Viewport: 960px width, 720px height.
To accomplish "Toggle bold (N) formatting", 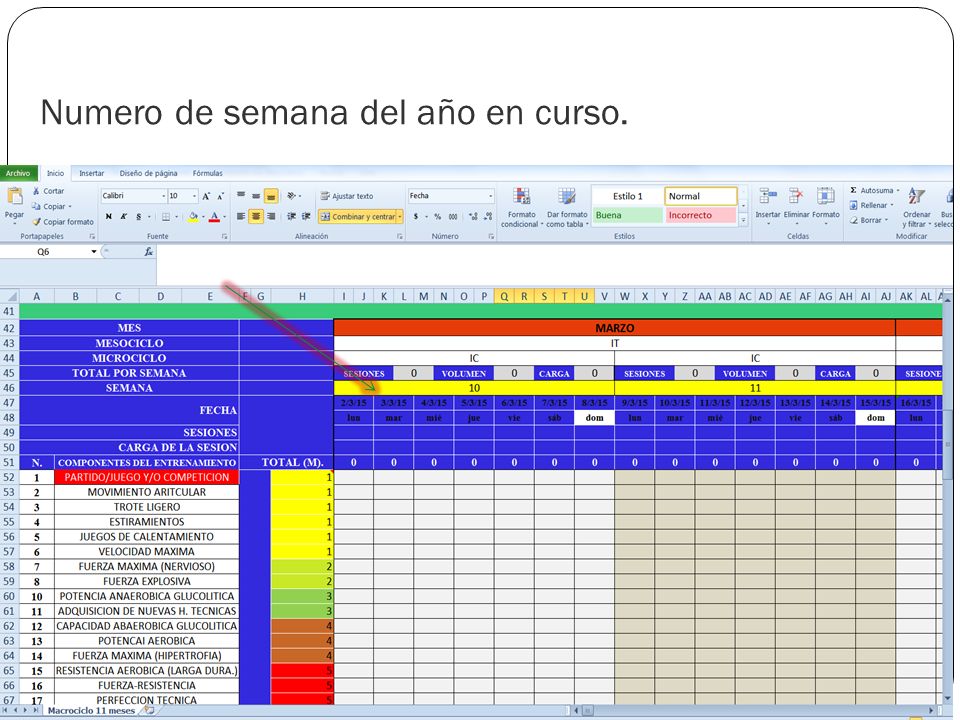I will pyautogui.click(x=108, y=216).
